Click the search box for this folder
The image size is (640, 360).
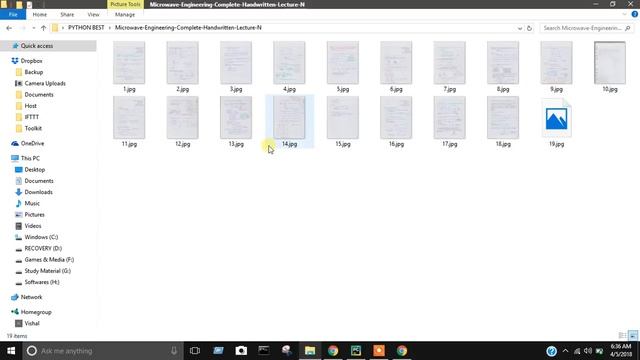586,28
